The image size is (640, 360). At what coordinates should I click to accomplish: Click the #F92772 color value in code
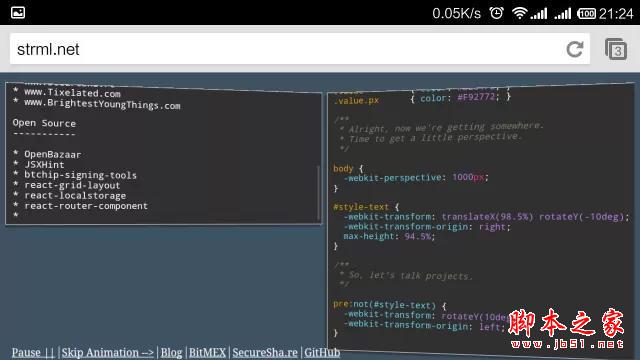pos(476,97)
